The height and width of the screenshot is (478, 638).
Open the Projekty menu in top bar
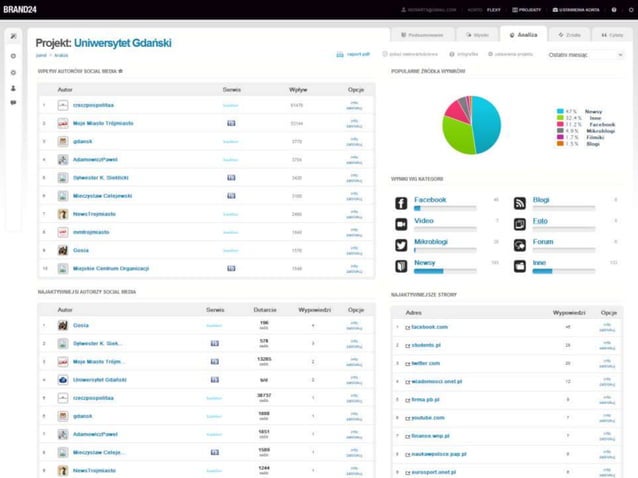point(527,10)
